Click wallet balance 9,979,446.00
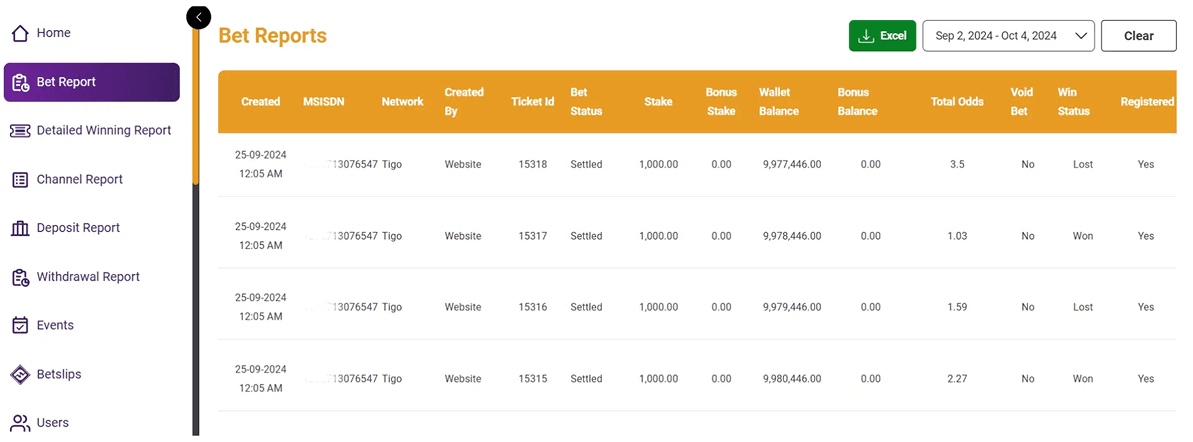1193x442 pixels. point(792,307)
